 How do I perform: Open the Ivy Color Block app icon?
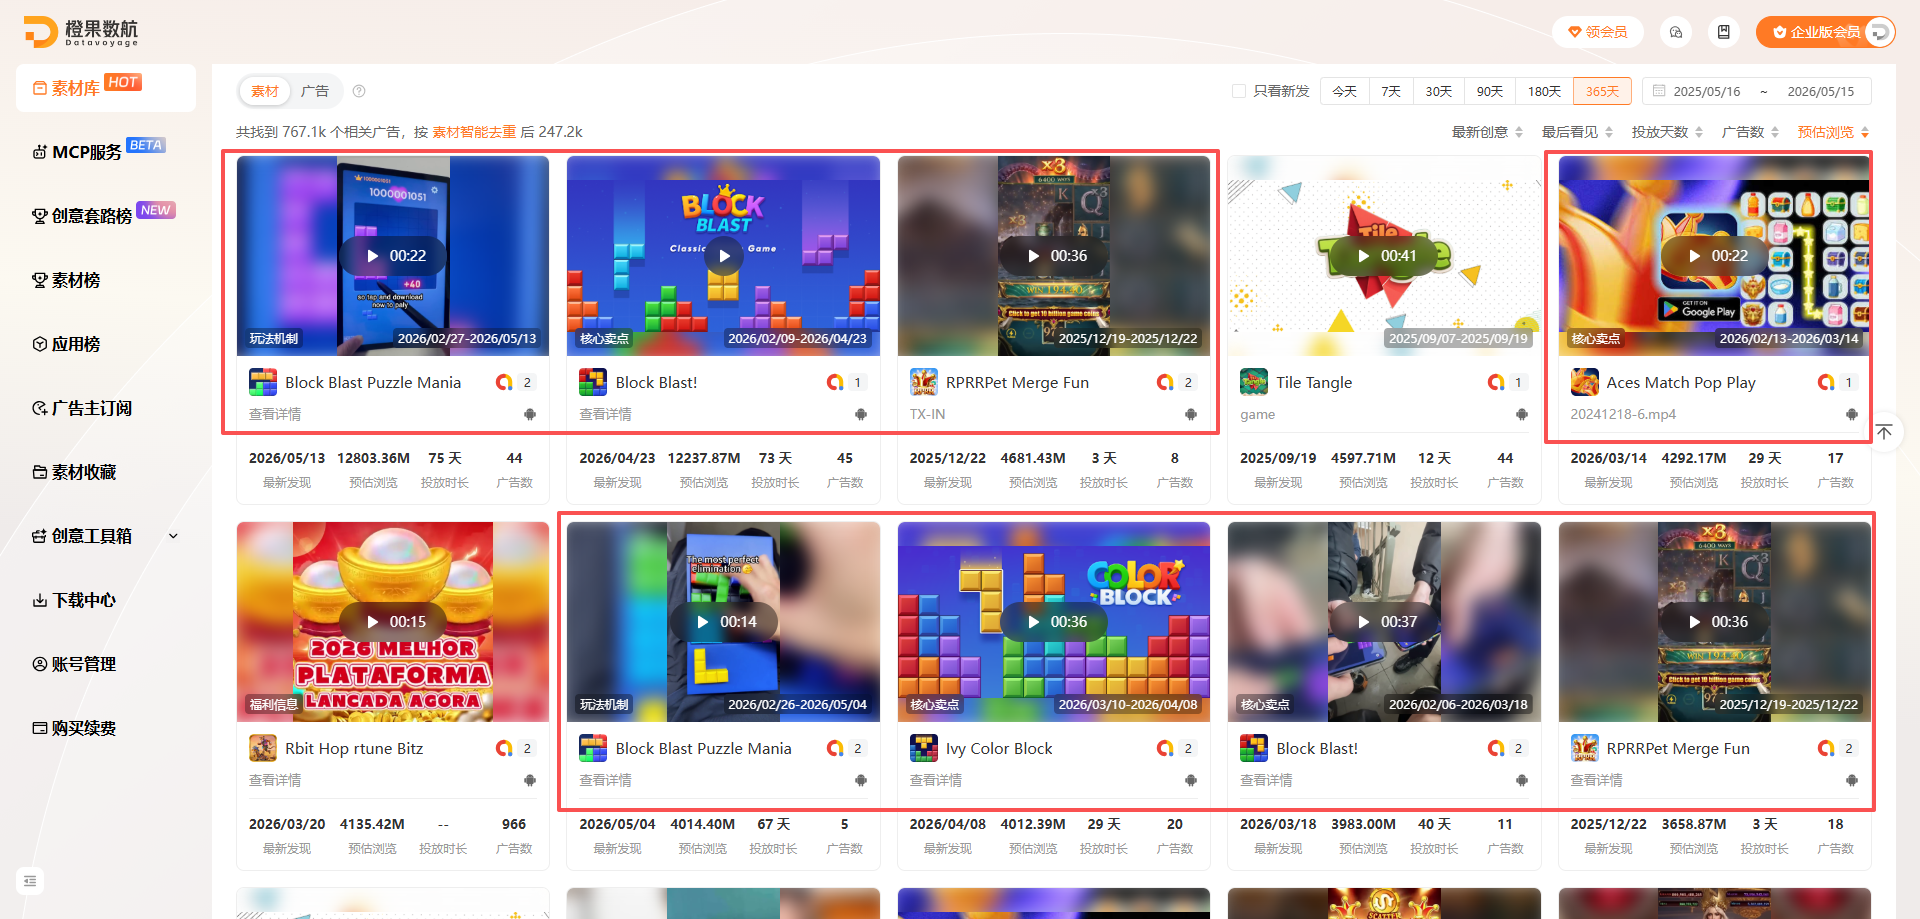tap(924, 748)
